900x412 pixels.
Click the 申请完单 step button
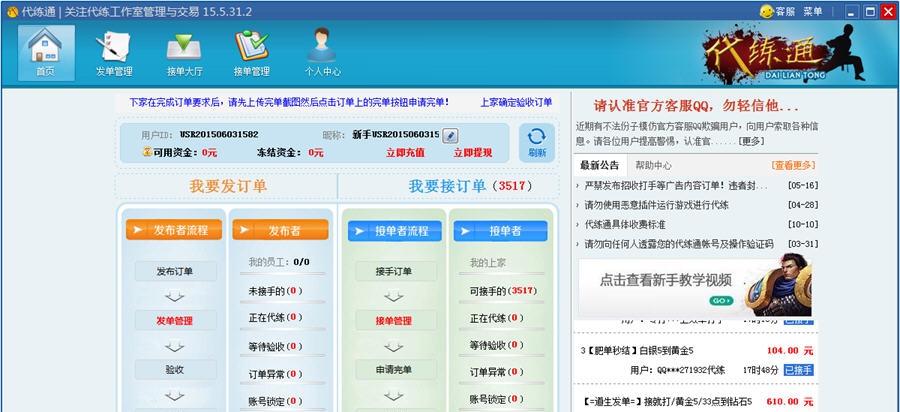tap(395, 370)
